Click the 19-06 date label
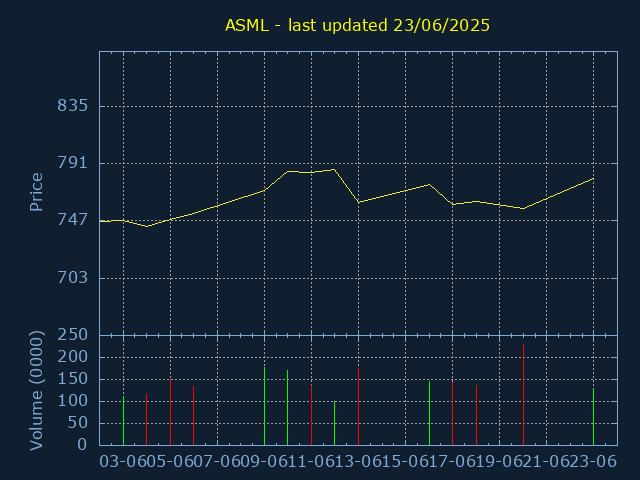This screenshot has width=640, height=480. click(499, 462)
